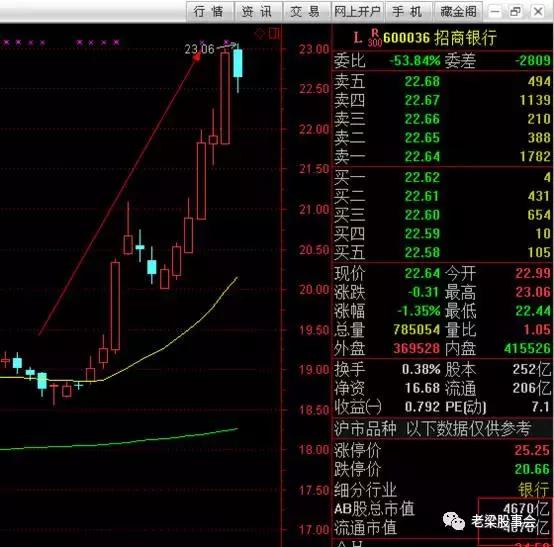Click 买三 volume 654
The width and height of the screenshot is (554, 547).
[x=539, y=214]
